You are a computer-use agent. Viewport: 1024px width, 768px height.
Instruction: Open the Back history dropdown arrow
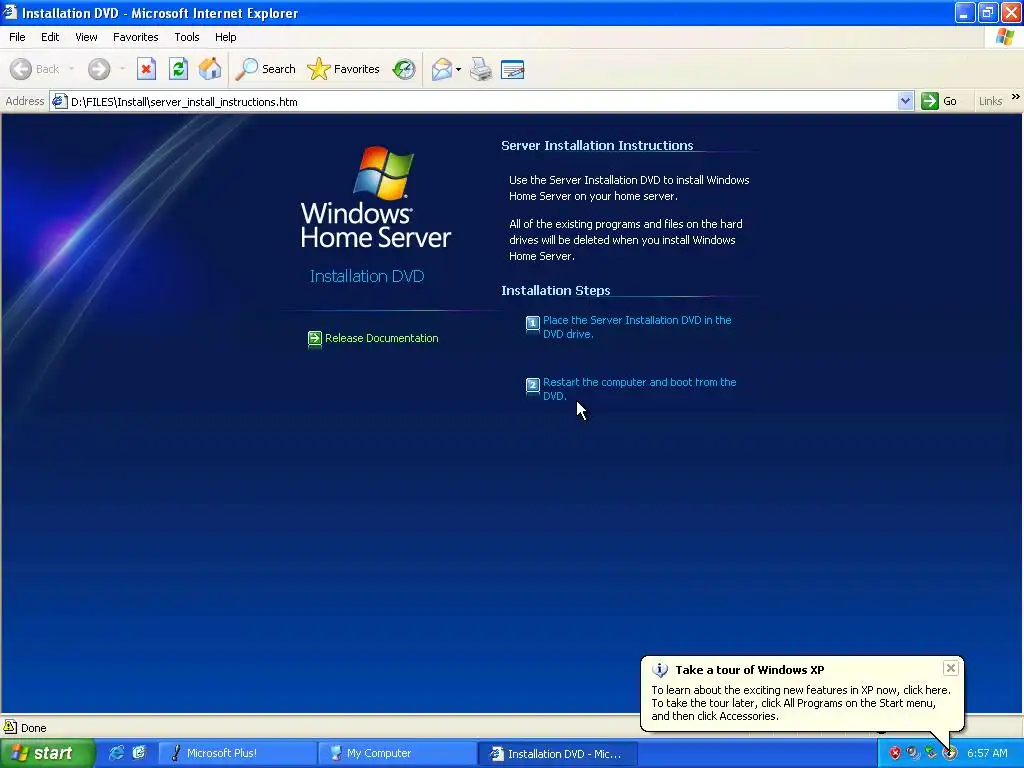tap(71, 69)
